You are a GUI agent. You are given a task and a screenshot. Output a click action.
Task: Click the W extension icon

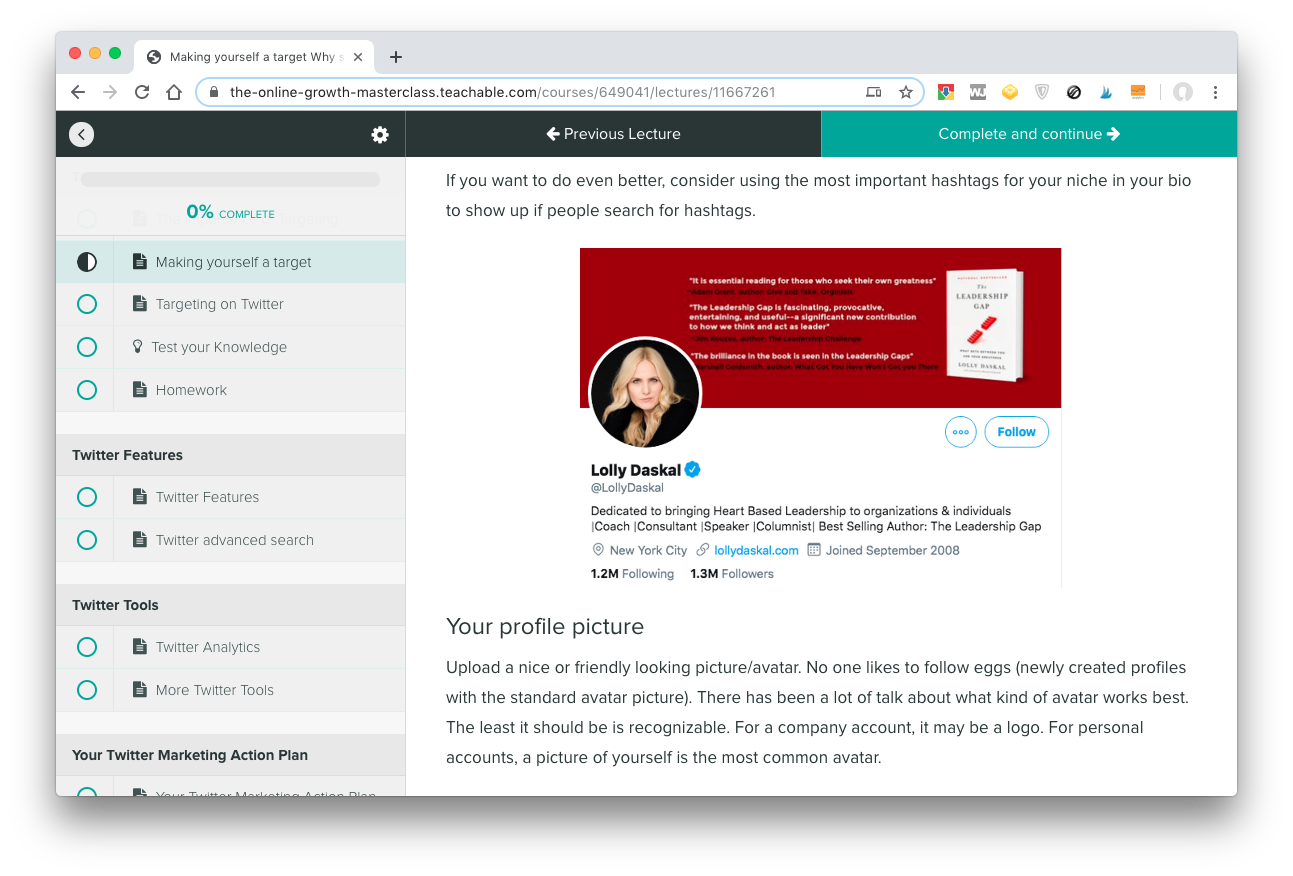978,92
